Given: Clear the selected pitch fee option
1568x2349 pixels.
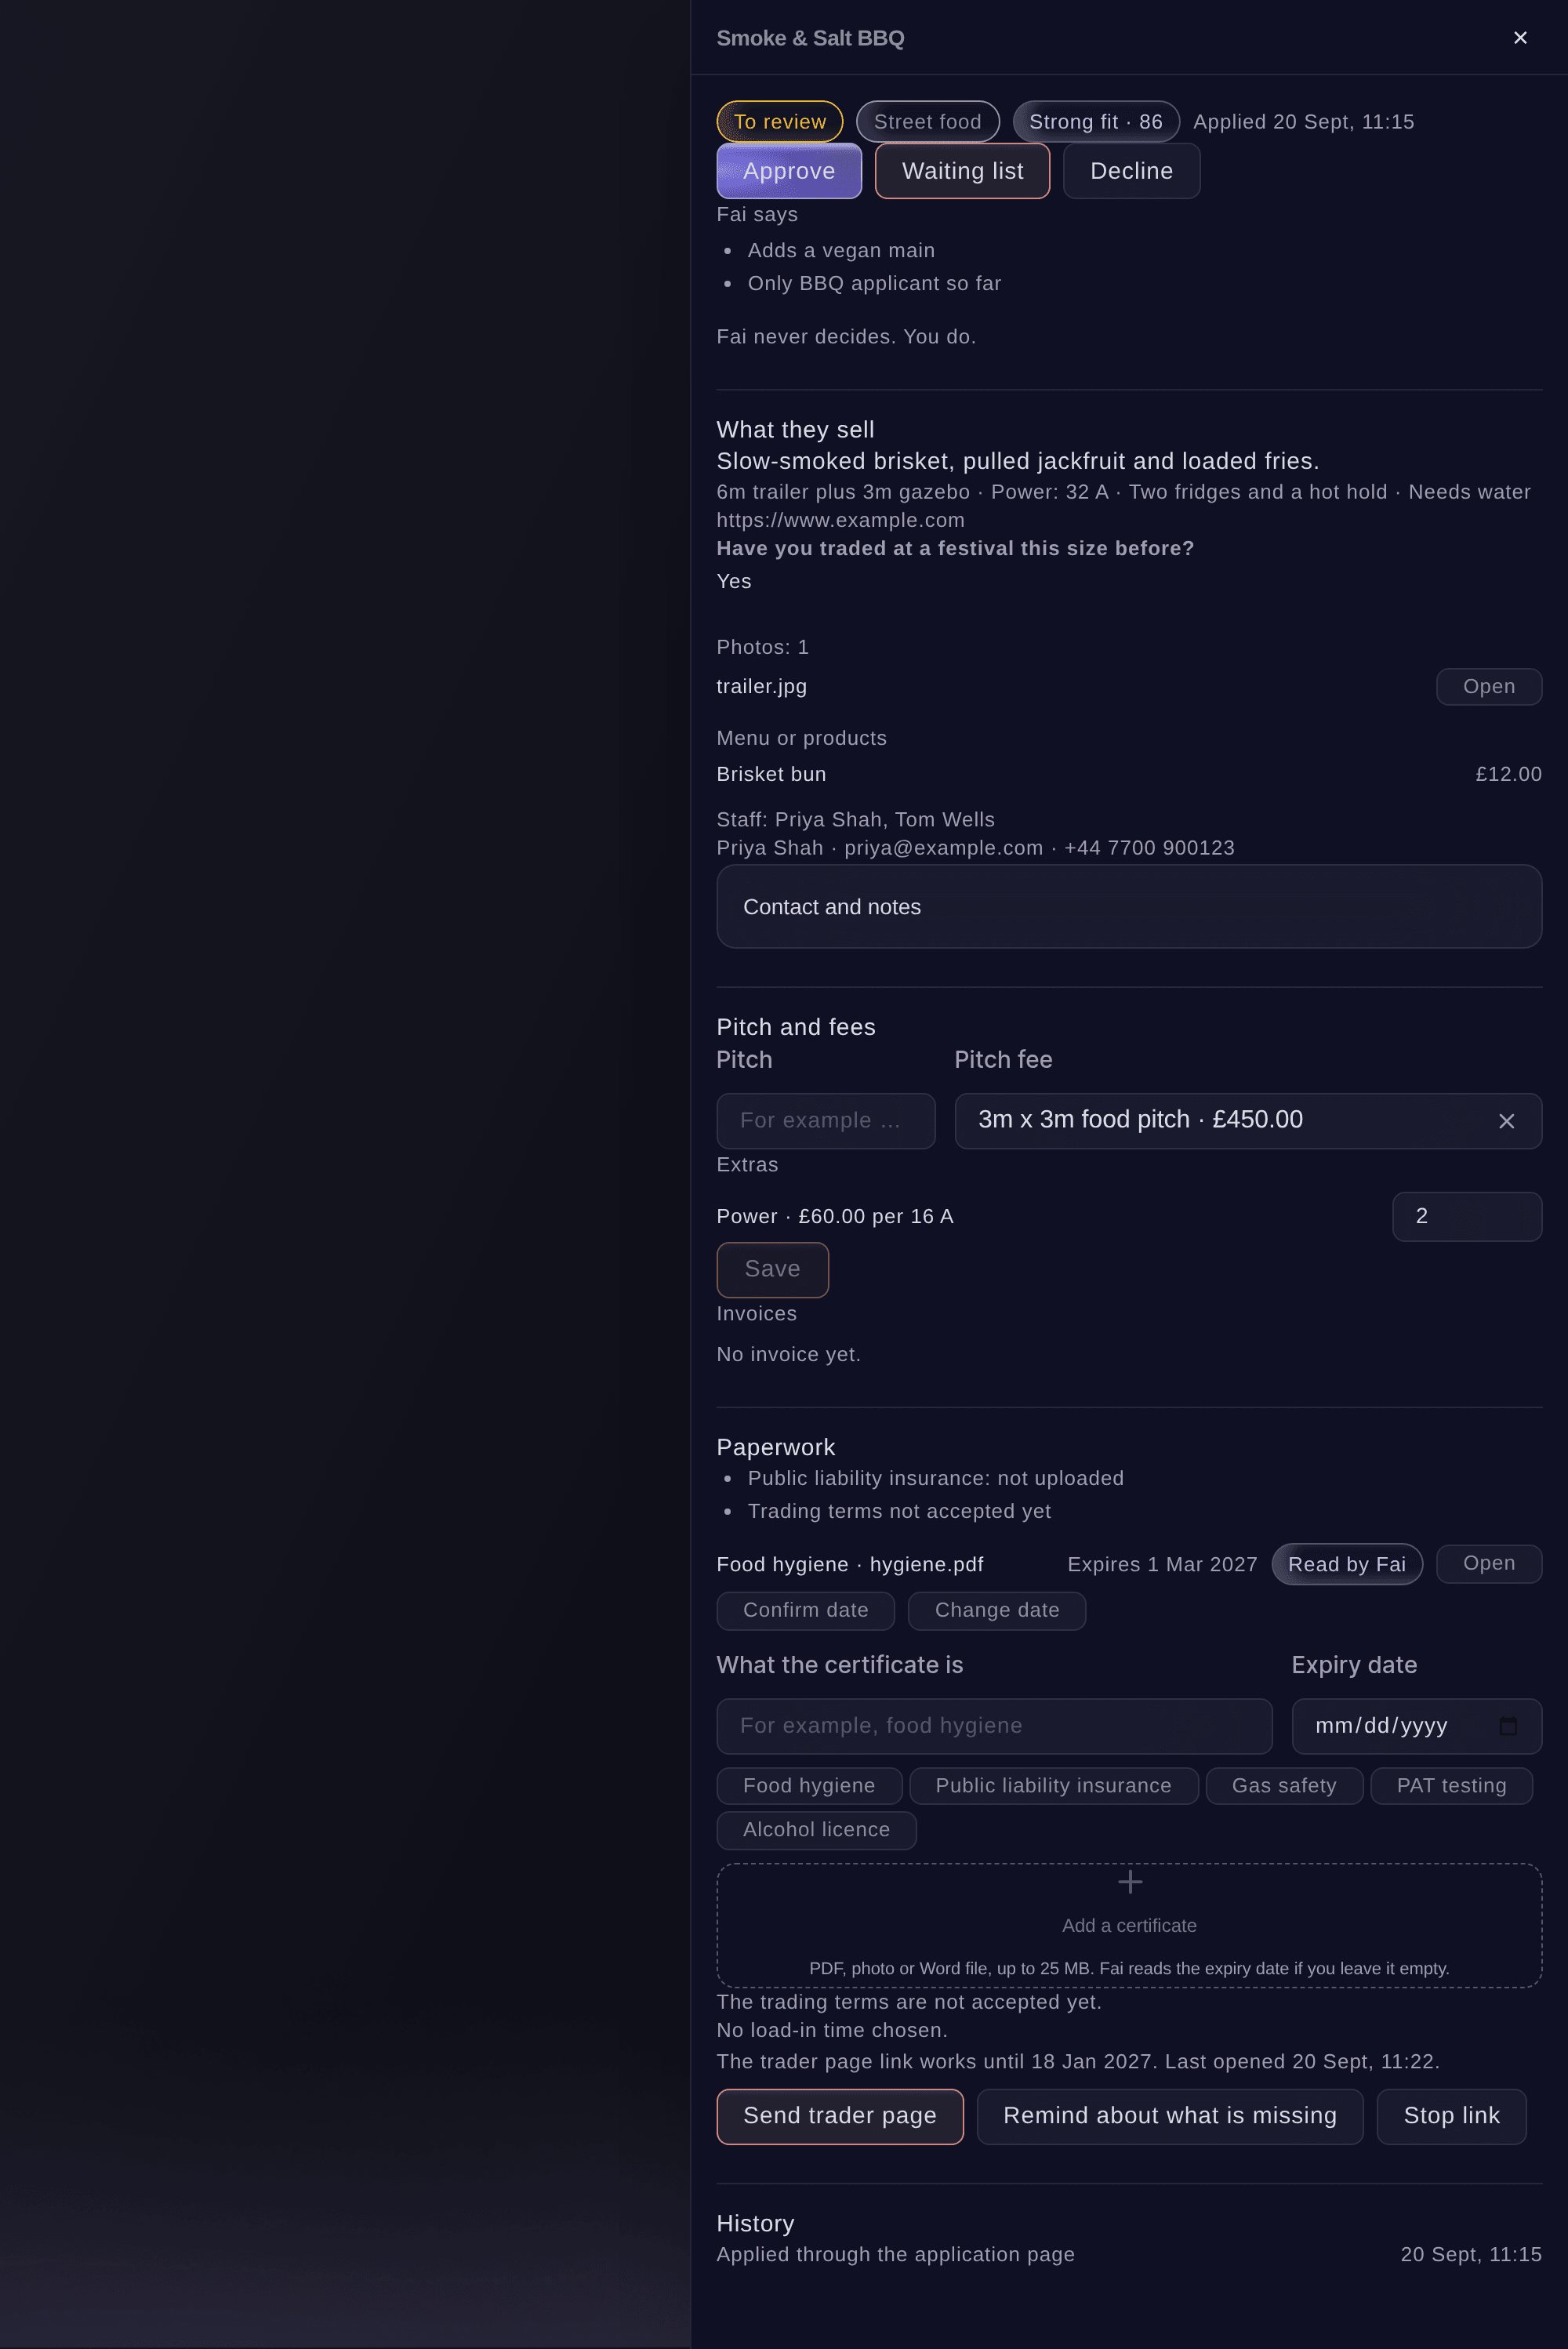Looking at the screenshot, I should point(1506,1121).
